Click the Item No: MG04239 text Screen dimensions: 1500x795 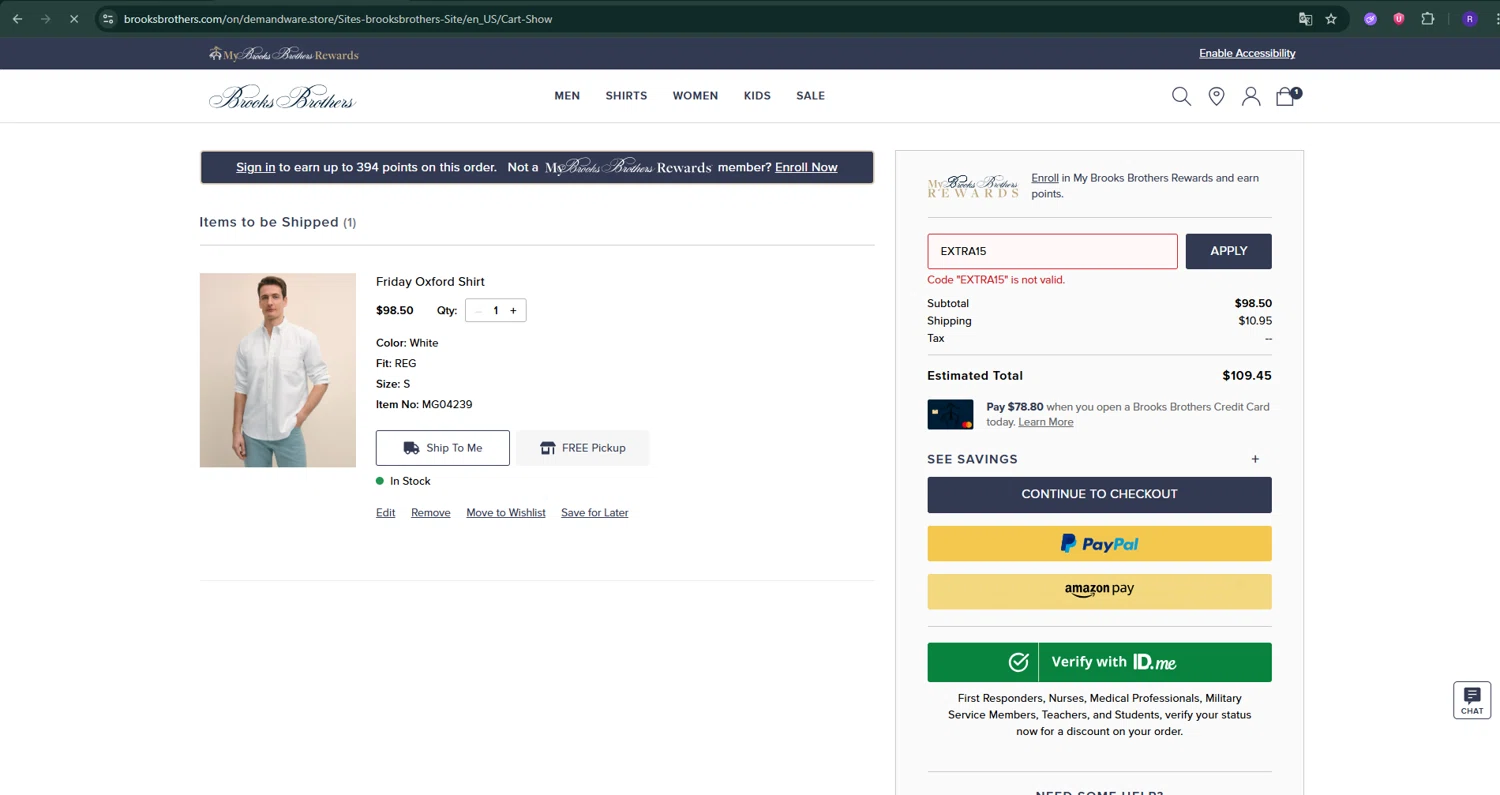pos(424,405)
